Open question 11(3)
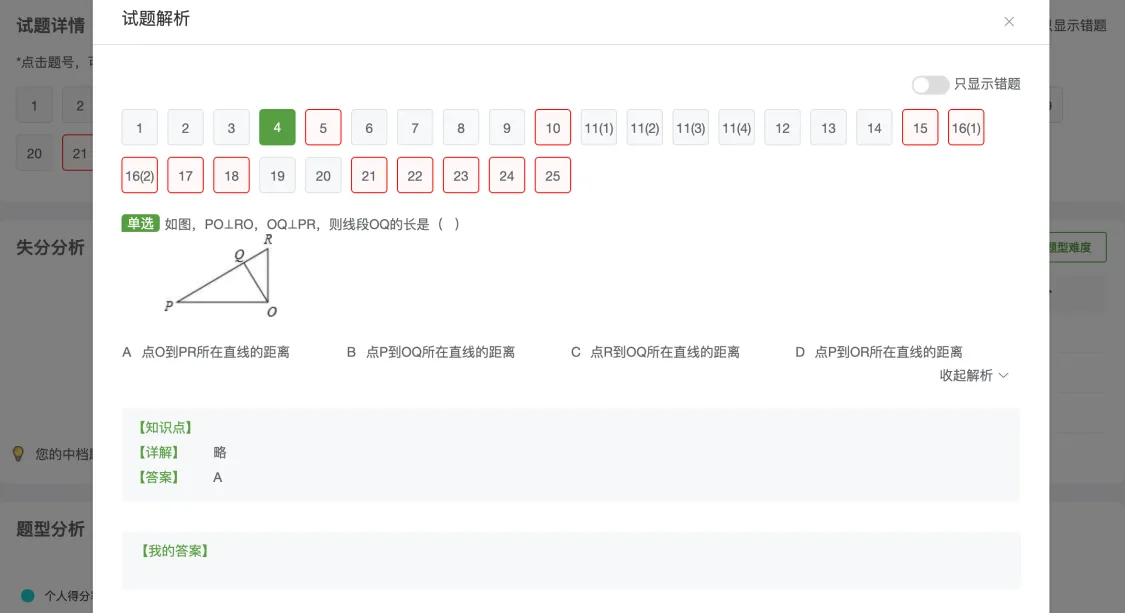The height and width of the screenshot is (613, 1125). point(690,128)
